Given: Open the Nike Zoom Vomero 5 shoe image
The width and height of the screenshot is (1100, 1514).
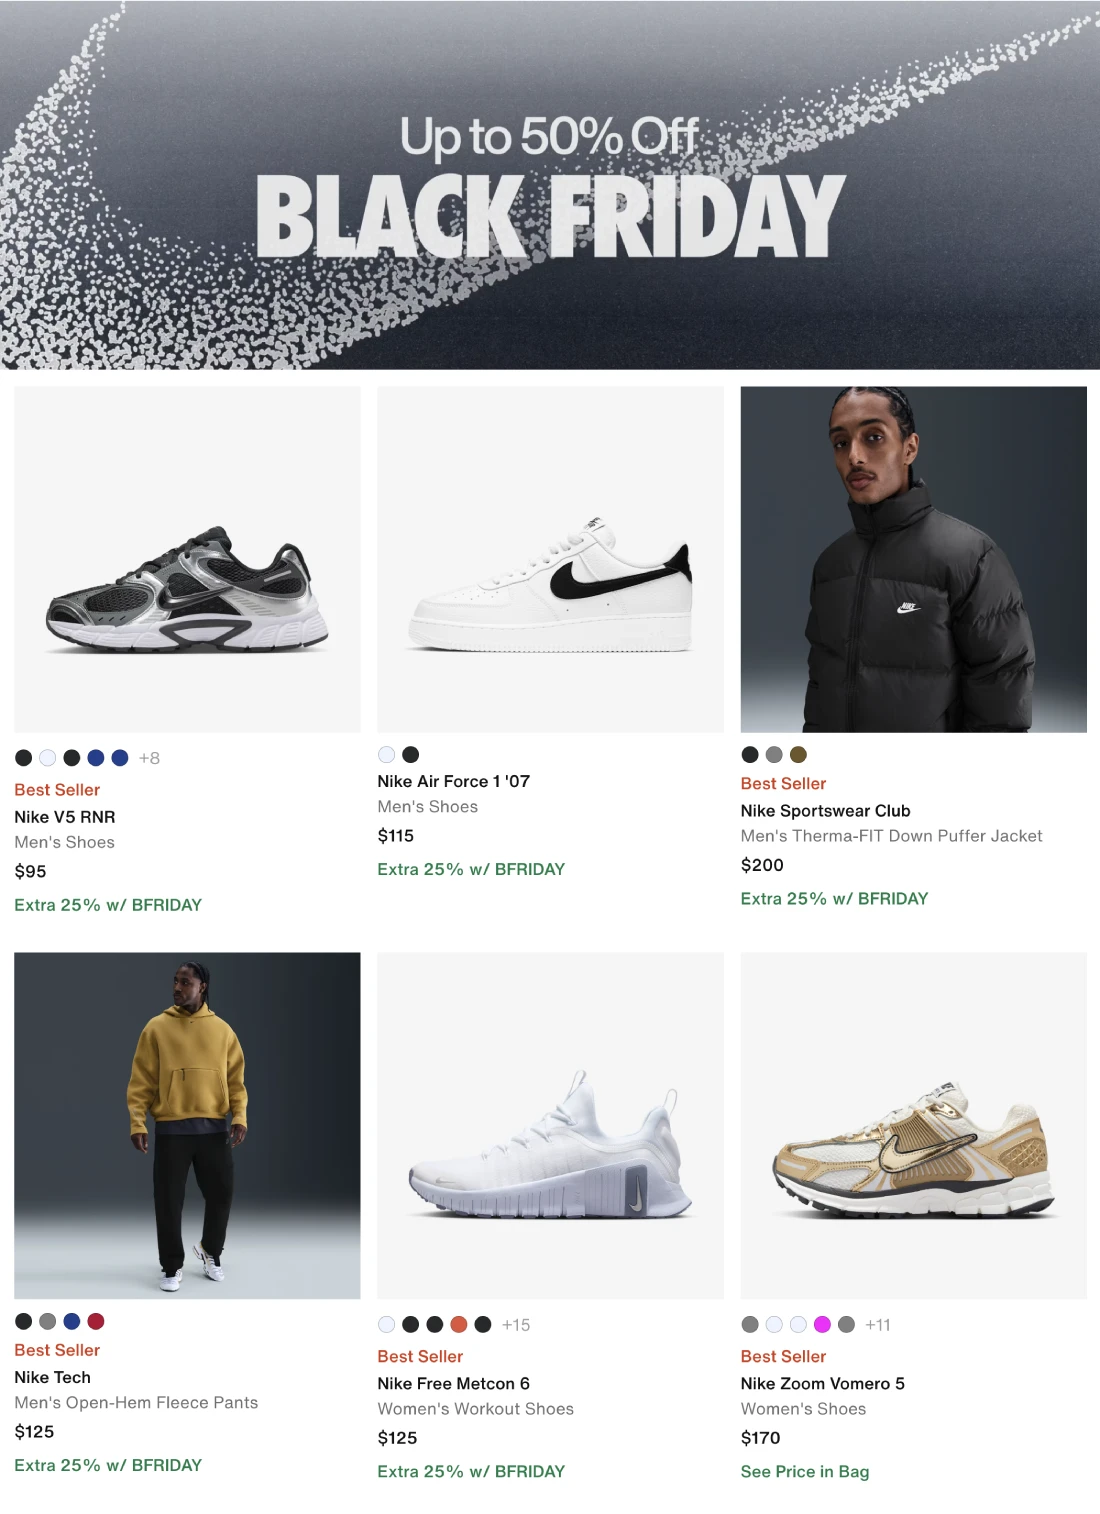Looking at the screenshot, I should pos(913,1125).
